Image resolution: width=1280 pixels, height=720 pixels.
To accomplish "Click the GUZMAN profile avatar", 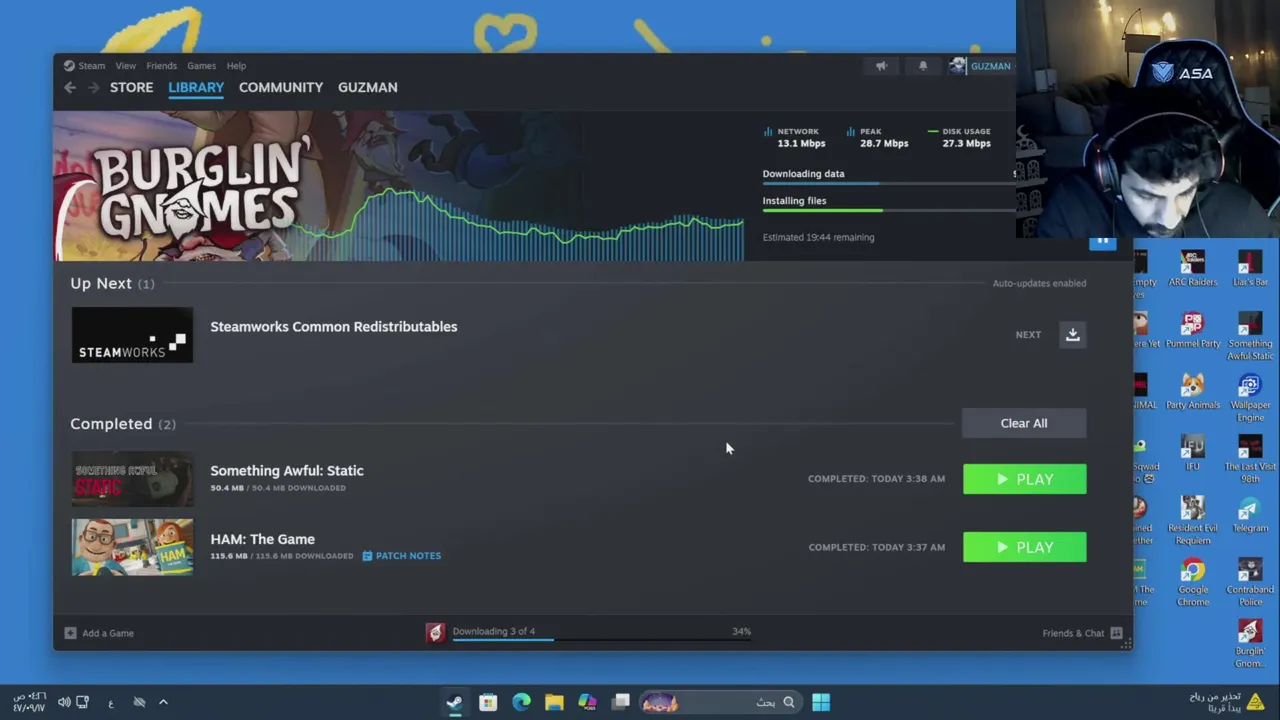I will click(958, 66).
